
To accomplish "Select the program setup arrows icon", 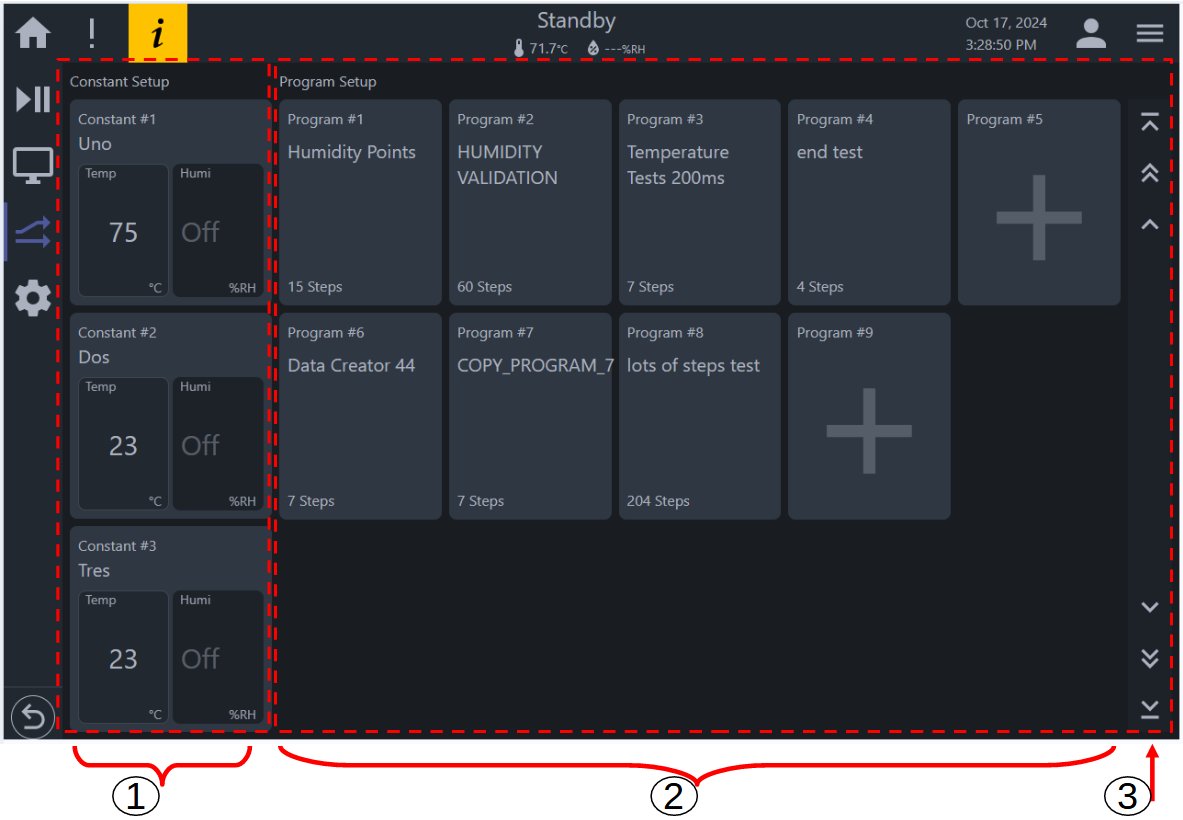I will (x=33, y=232).
